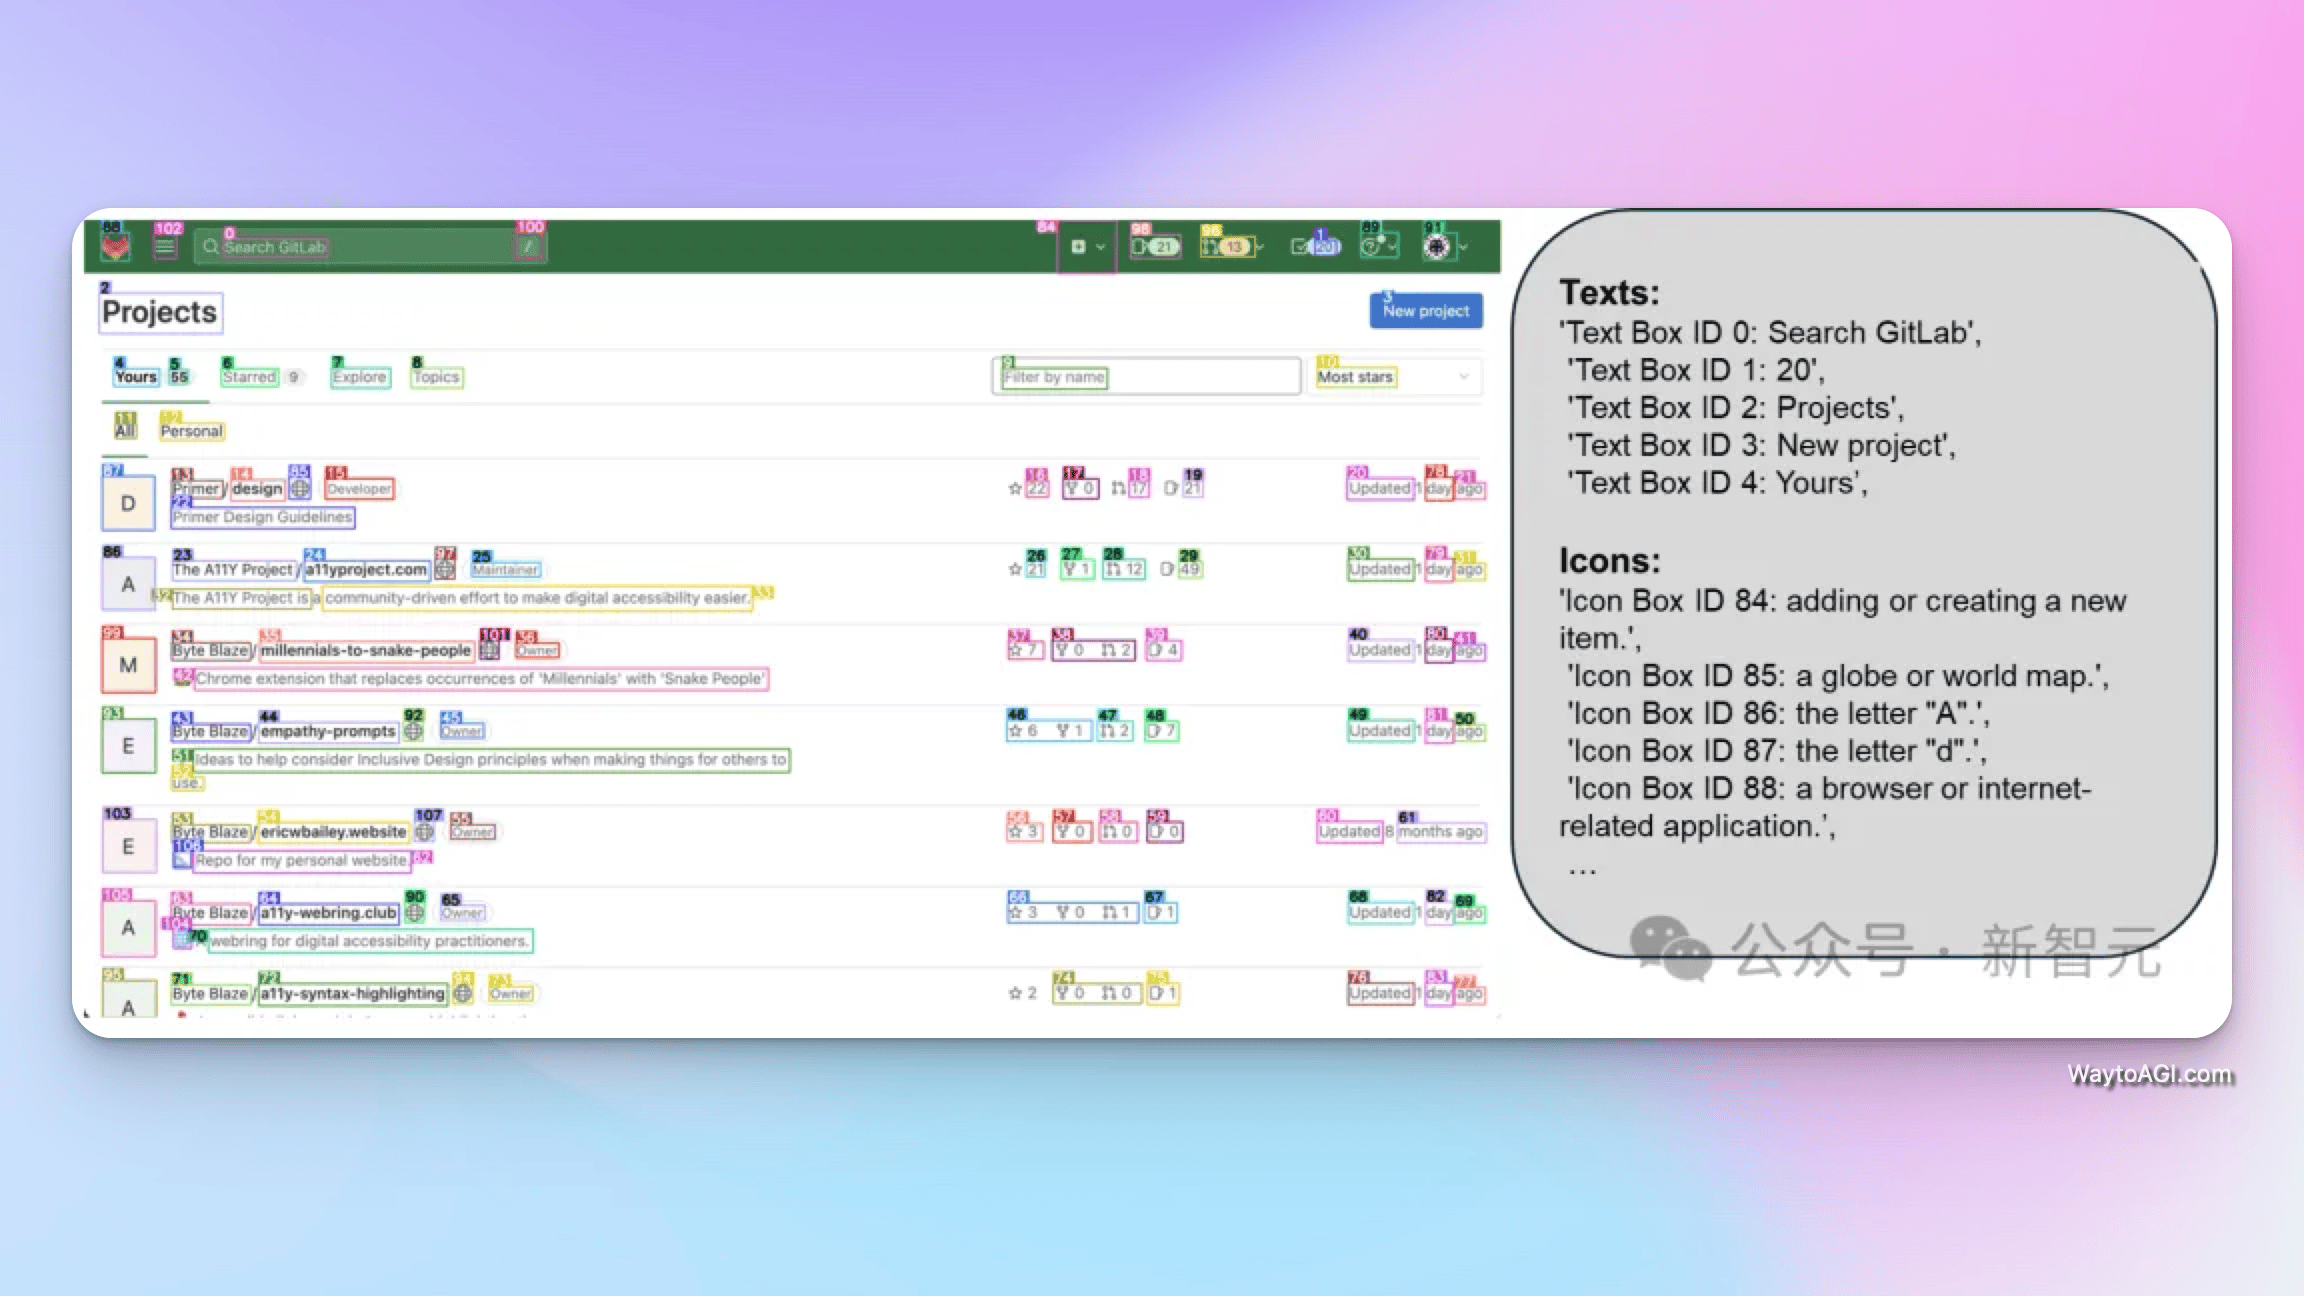This screenshot has height=1296, width=2304.
Task: Click the 21 issues icon for design
Action: tap(1184, 489)
